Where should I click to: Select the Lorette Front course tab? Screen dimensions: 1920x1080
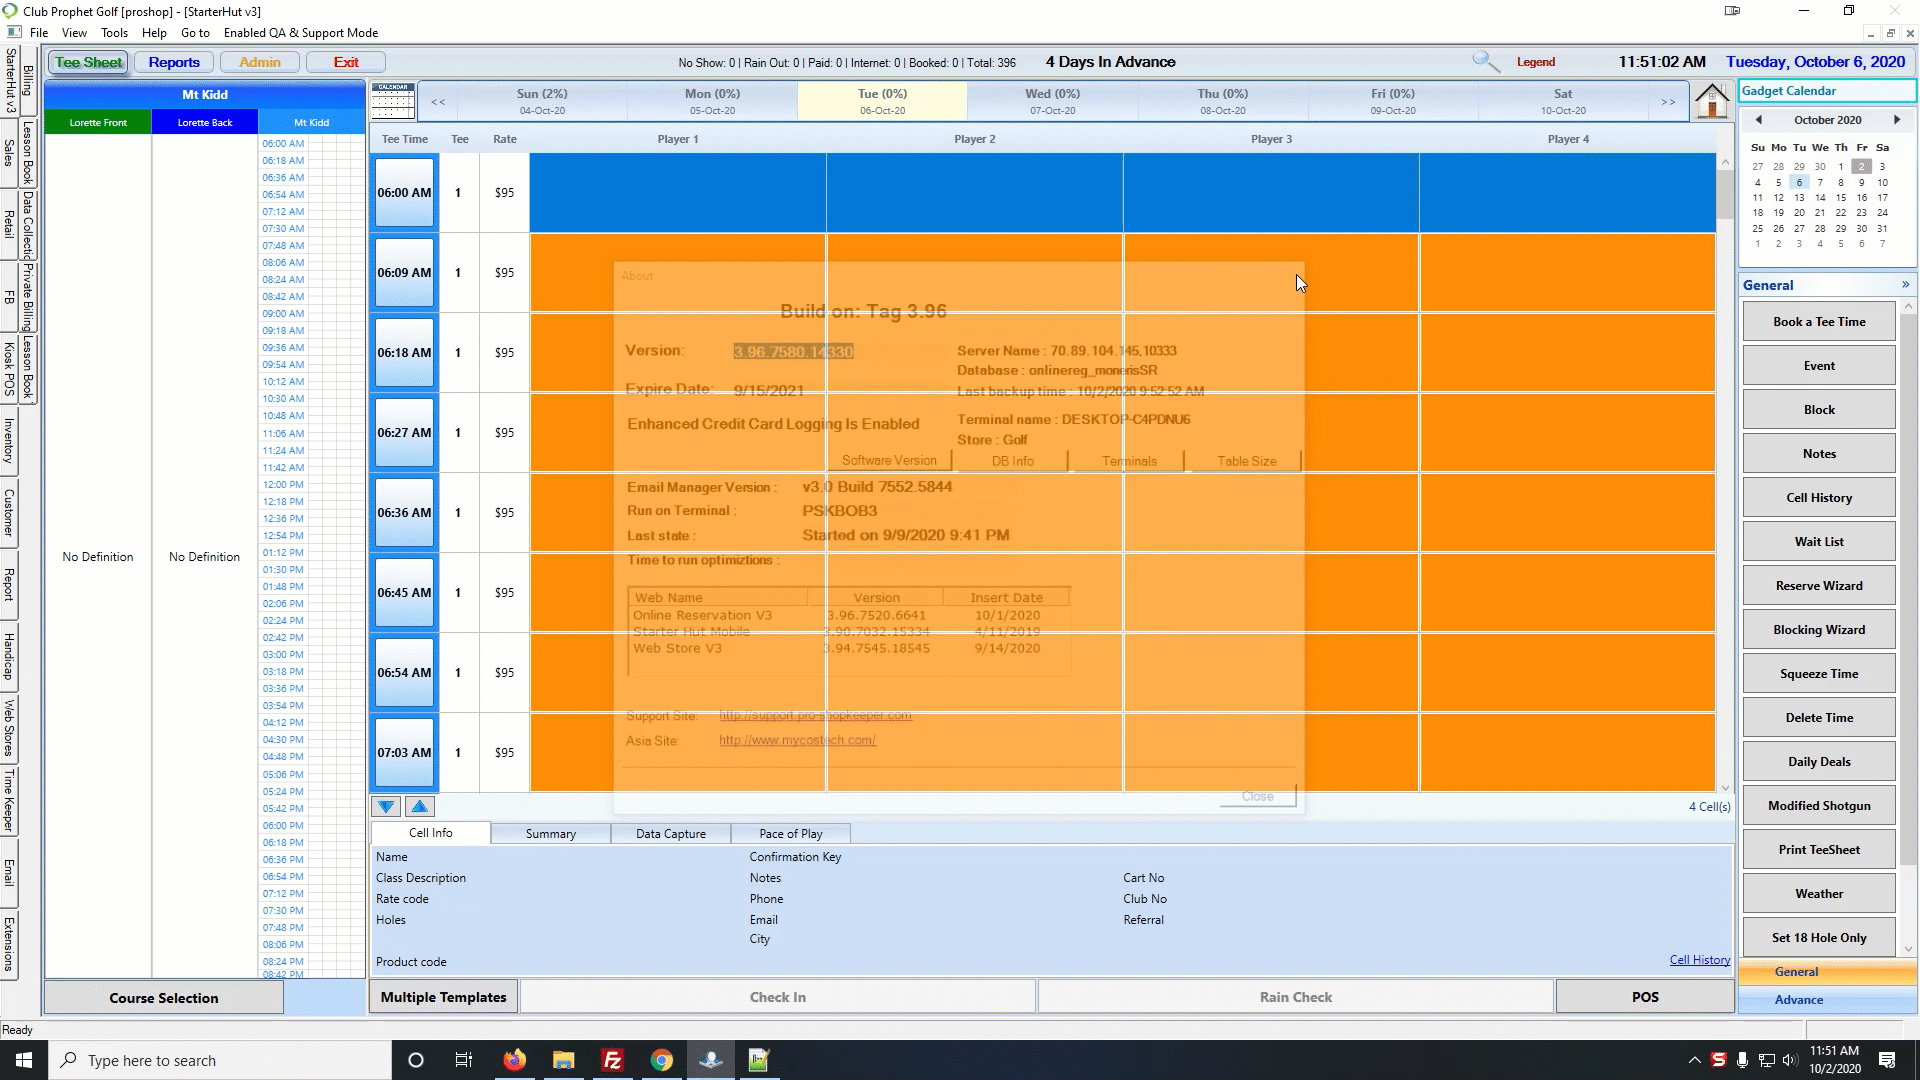pos(98,123)
